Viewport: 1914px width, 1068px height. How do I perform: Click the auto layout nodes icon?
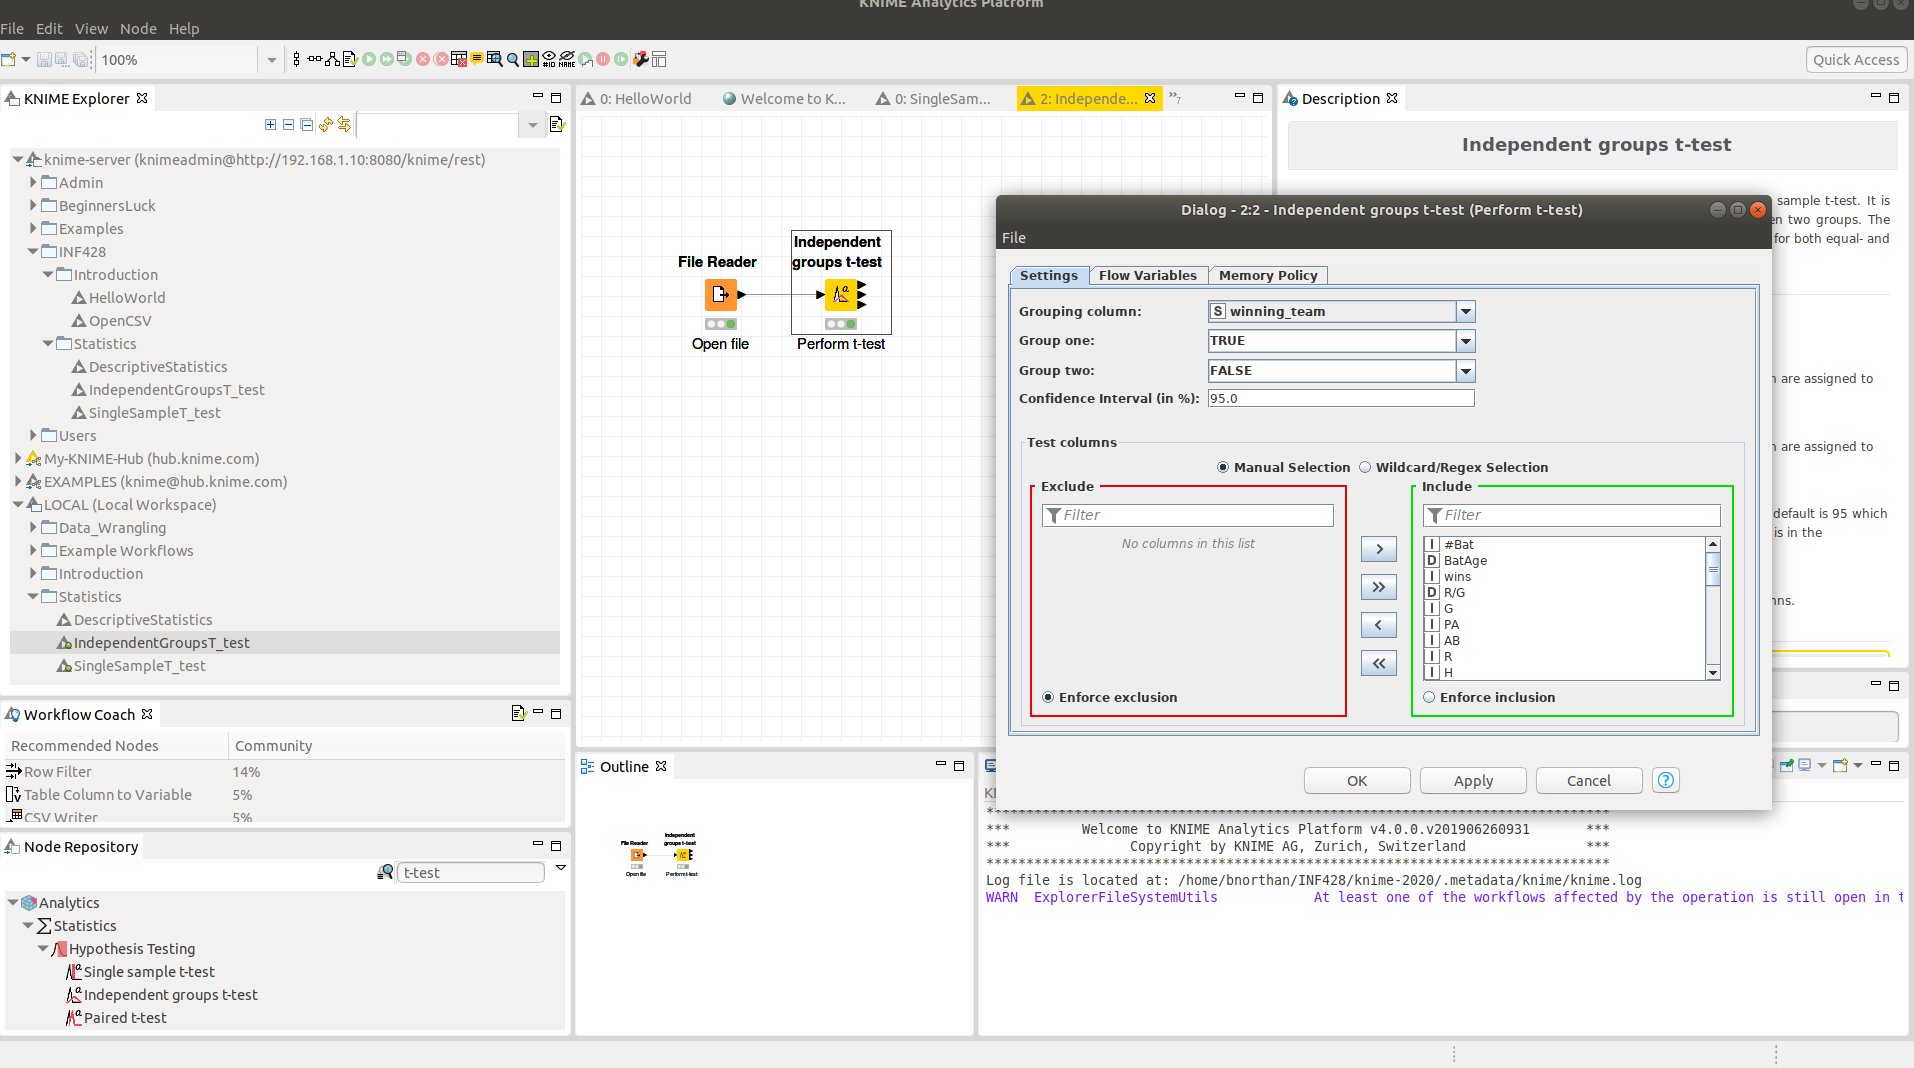[x=332, y=60]
